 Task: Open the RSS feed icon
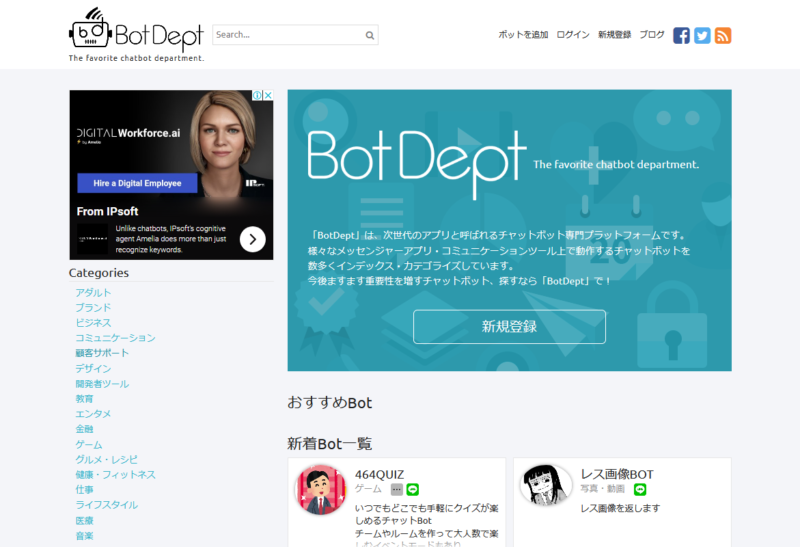(723, 35)
